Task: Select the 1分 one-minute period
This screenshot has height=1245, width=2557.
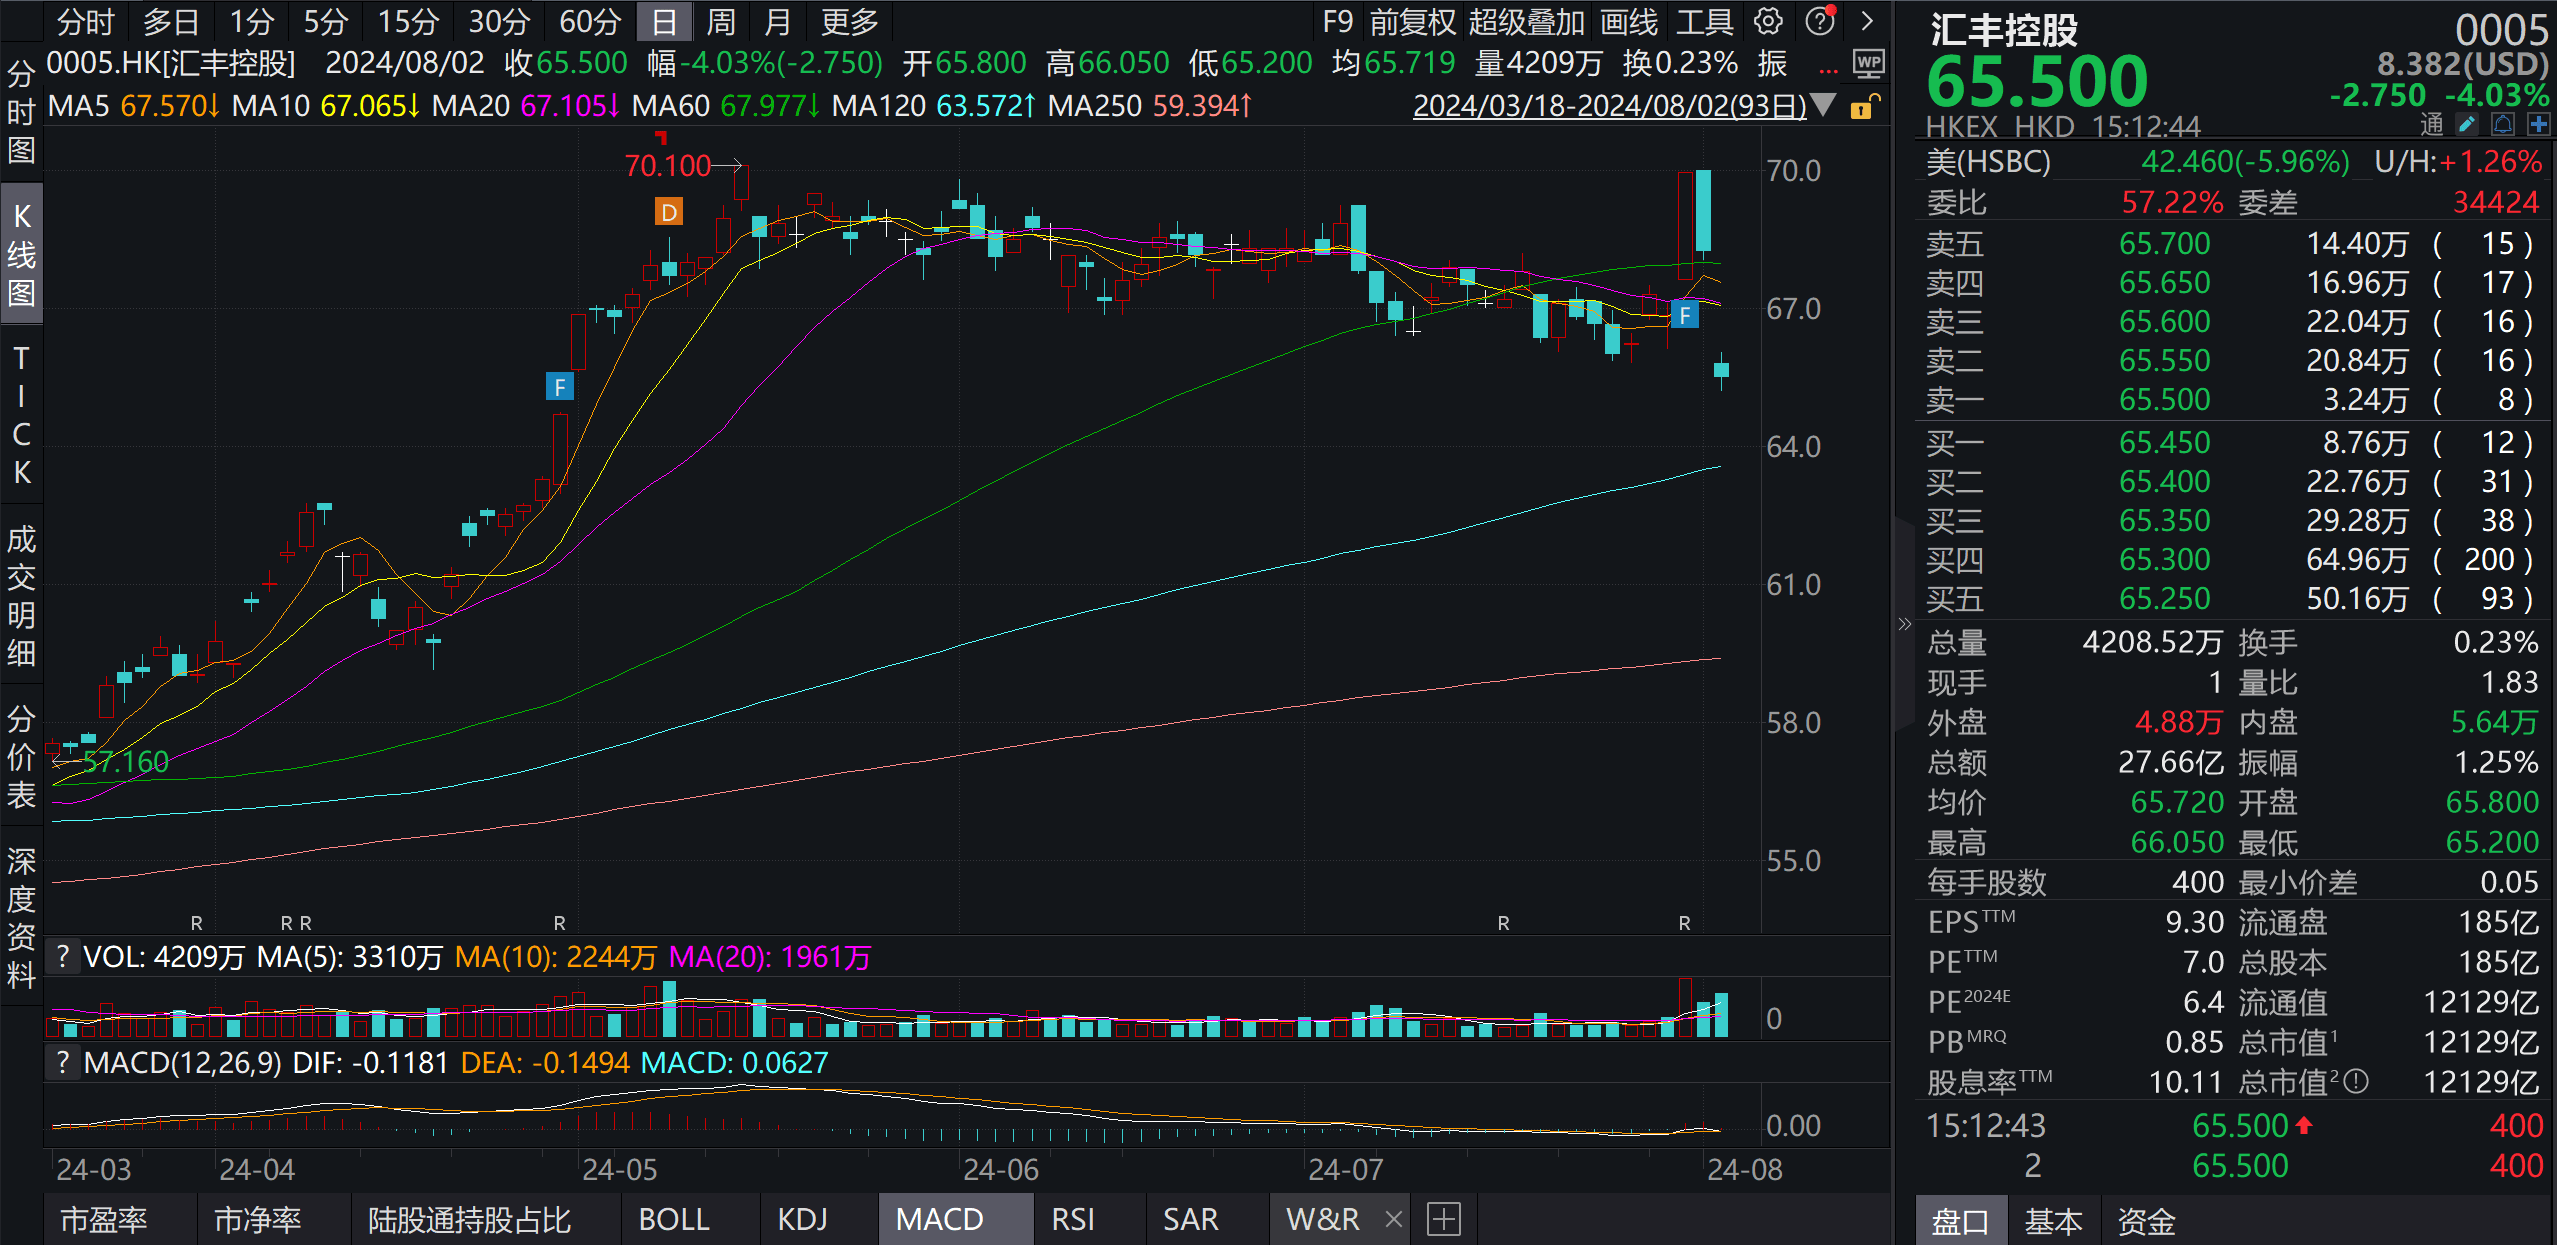Action: click(x=252, y=21)
